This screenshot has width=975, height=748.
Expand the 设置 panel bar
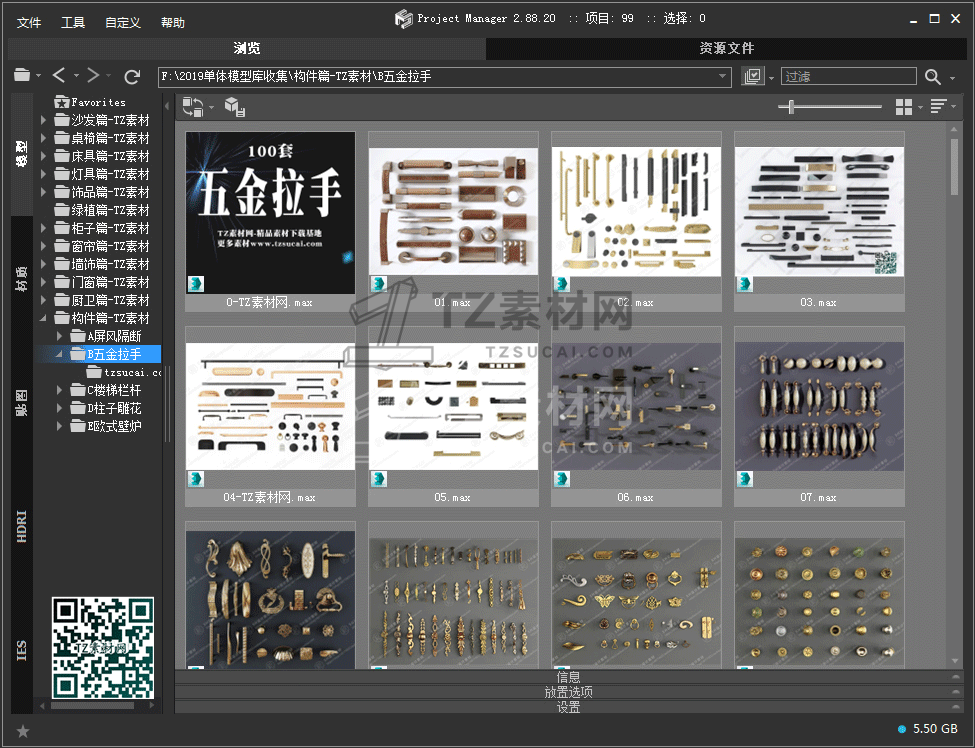coord(568,707)
